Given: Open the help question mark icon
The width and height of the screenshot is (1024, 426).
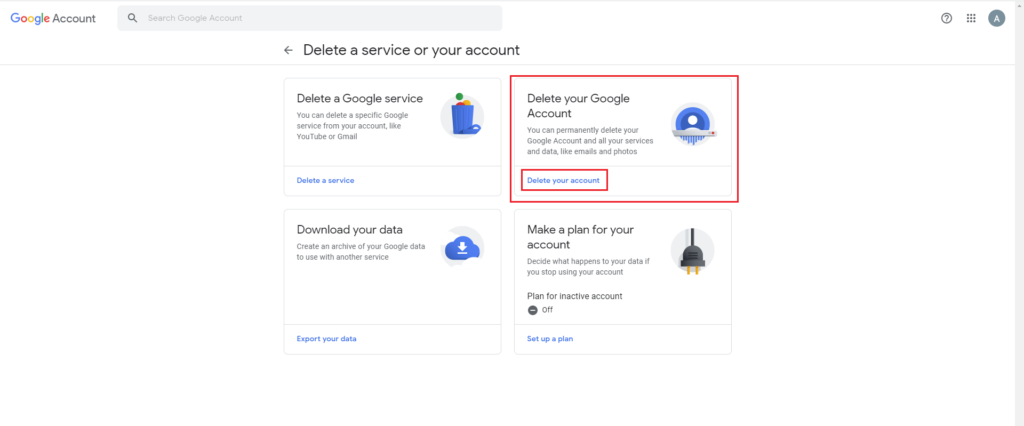Looking at the screenshot, I should tap(946, 18).
